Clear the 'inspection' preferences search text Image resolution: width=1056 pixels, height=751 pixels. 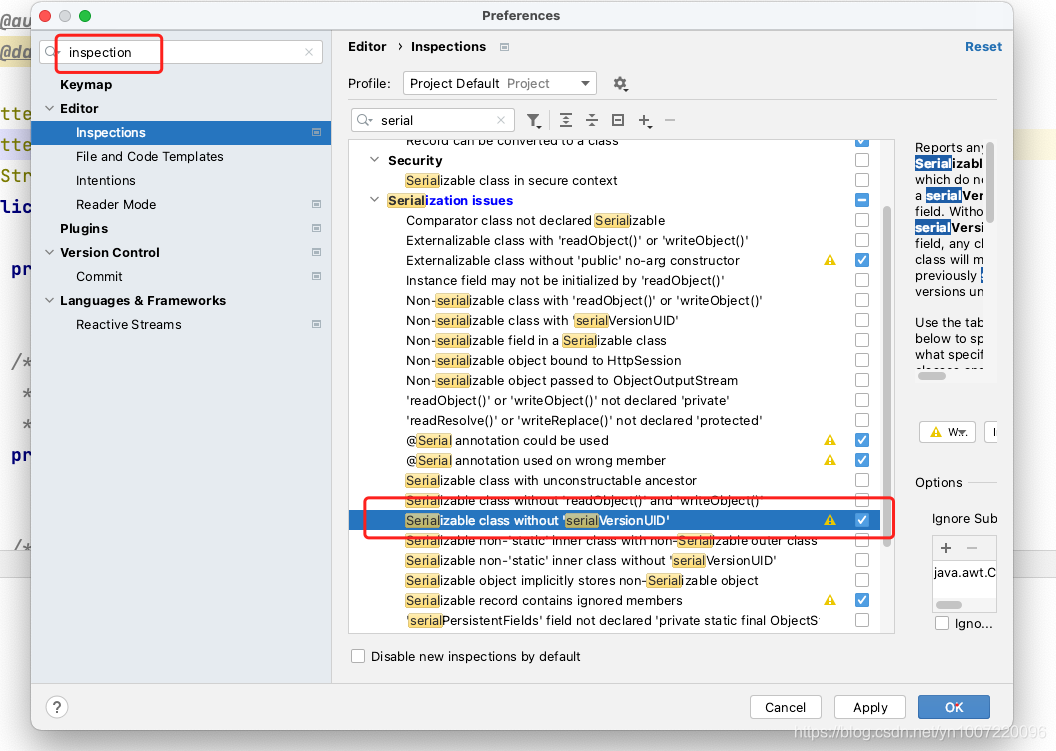308,53
